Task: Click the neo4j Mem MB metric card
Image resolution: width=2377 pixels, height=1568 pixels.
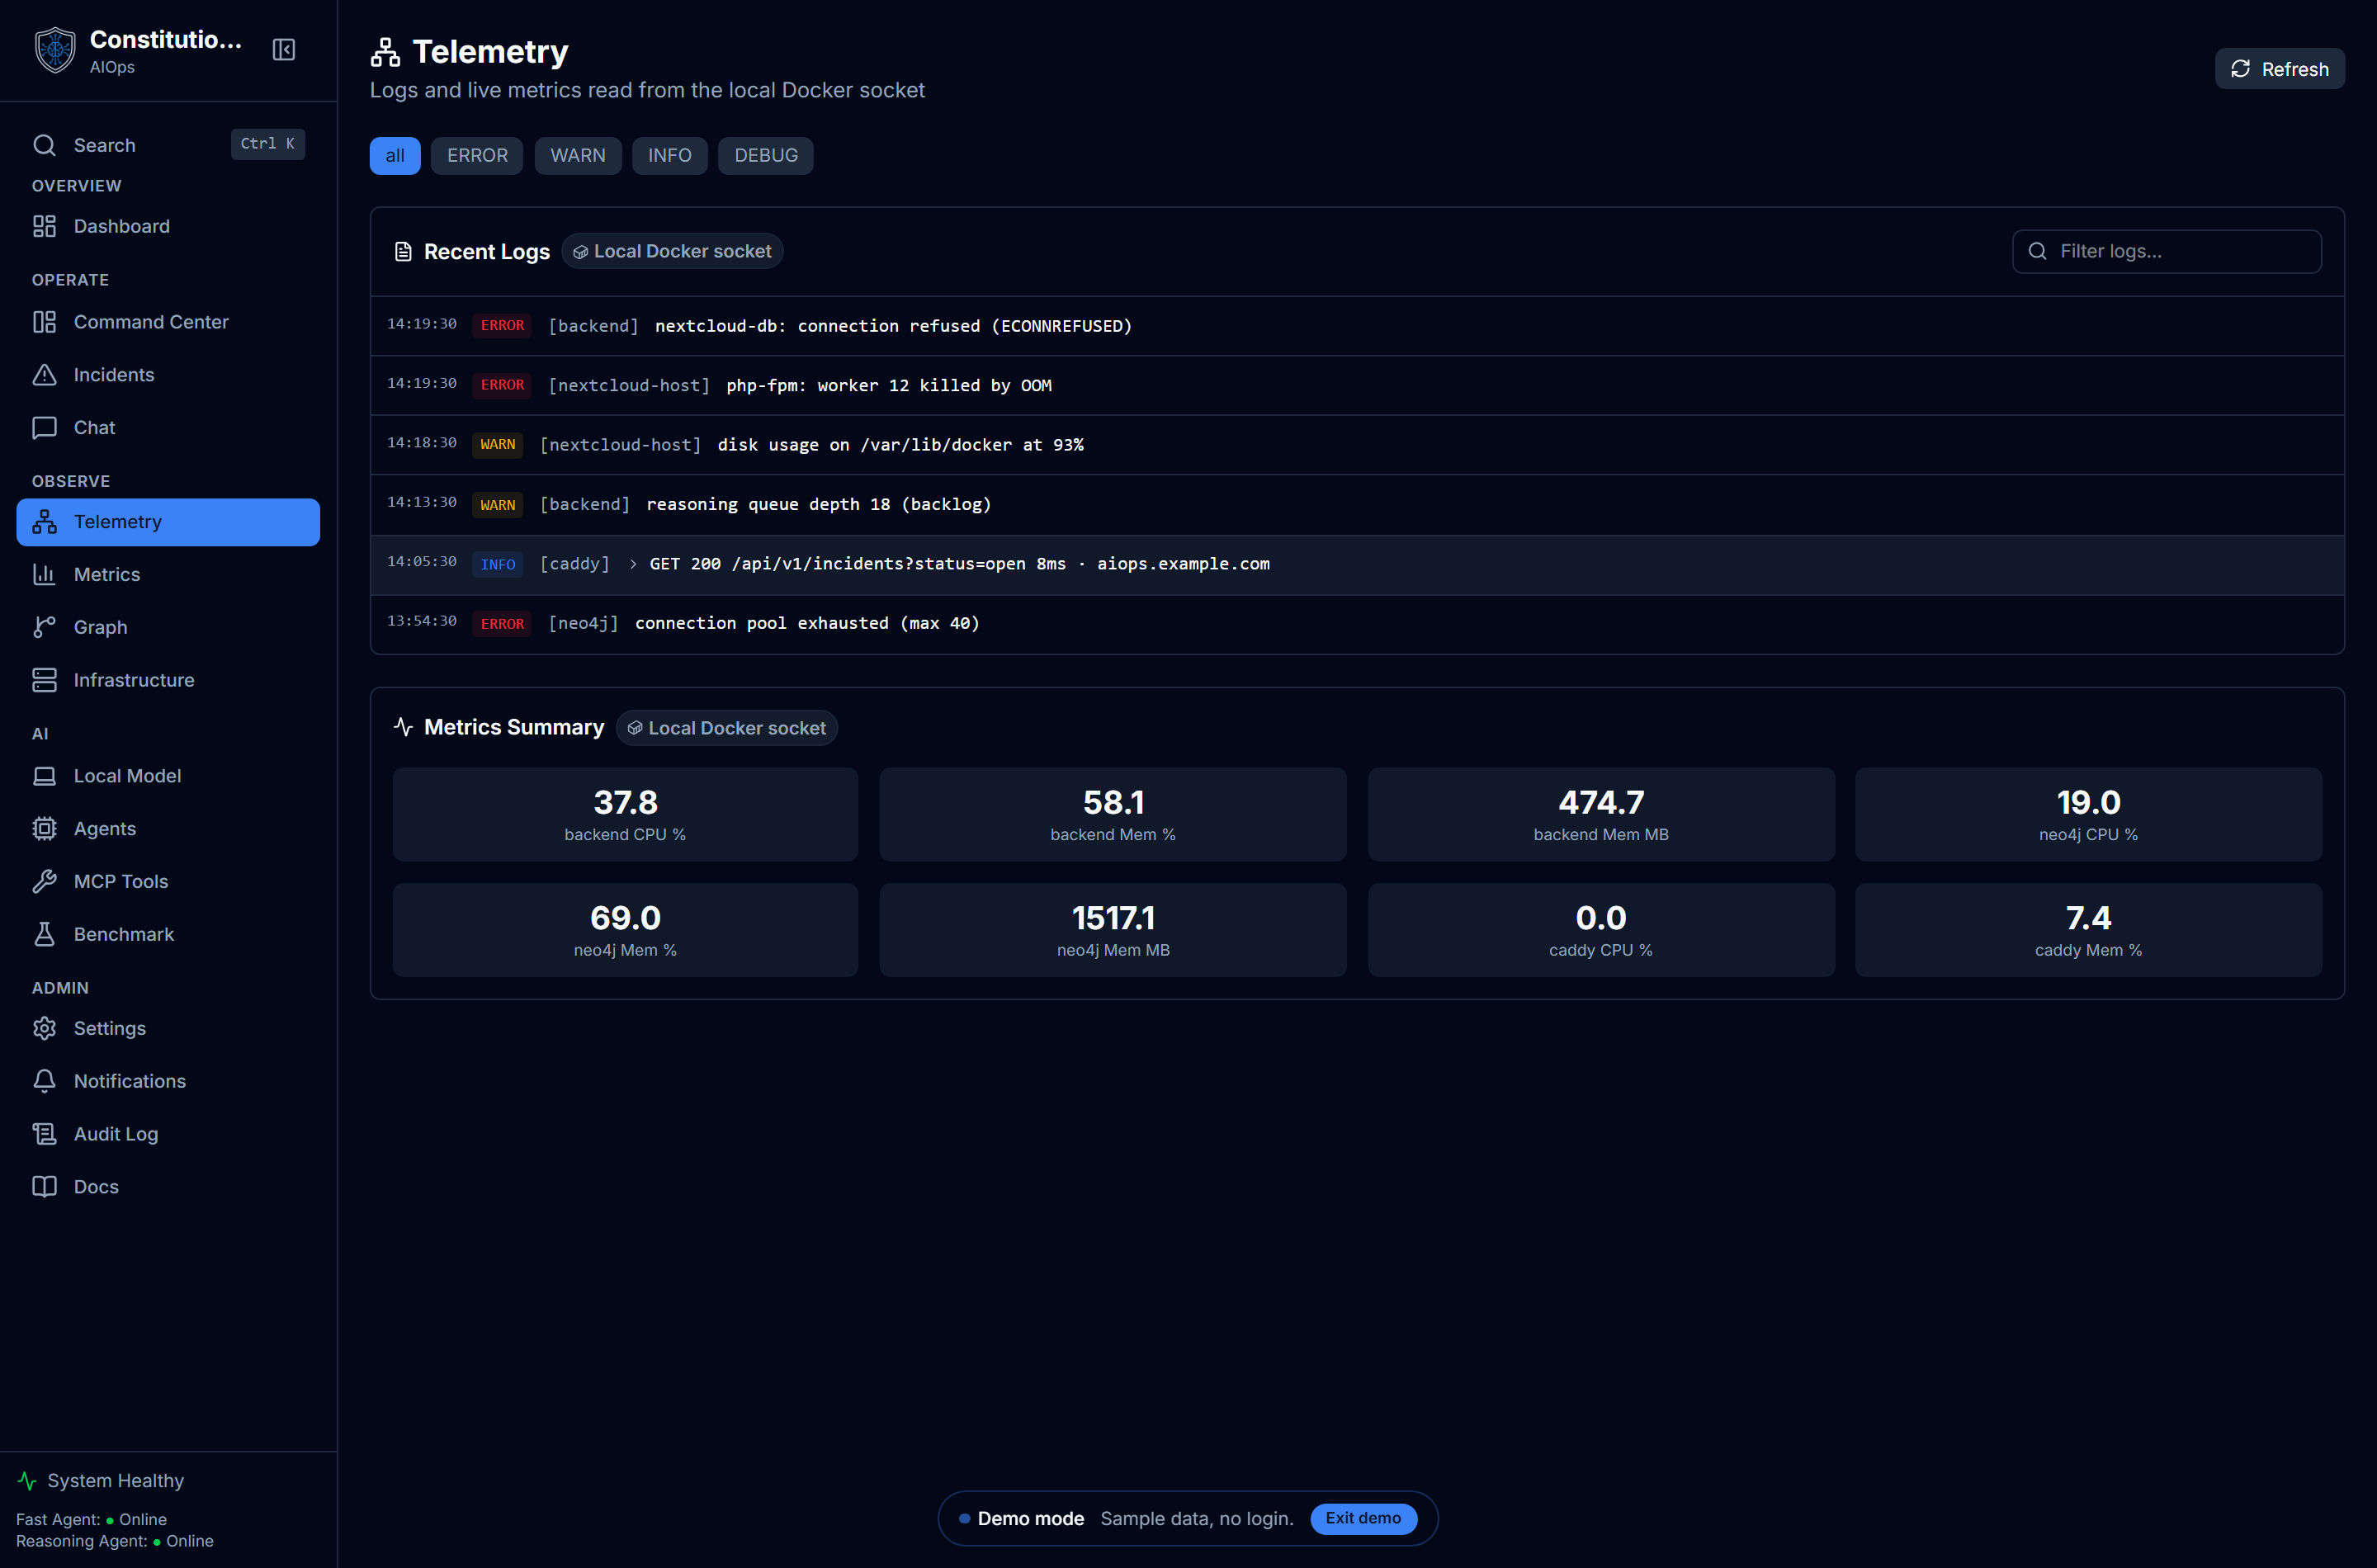Action: 1113,930
